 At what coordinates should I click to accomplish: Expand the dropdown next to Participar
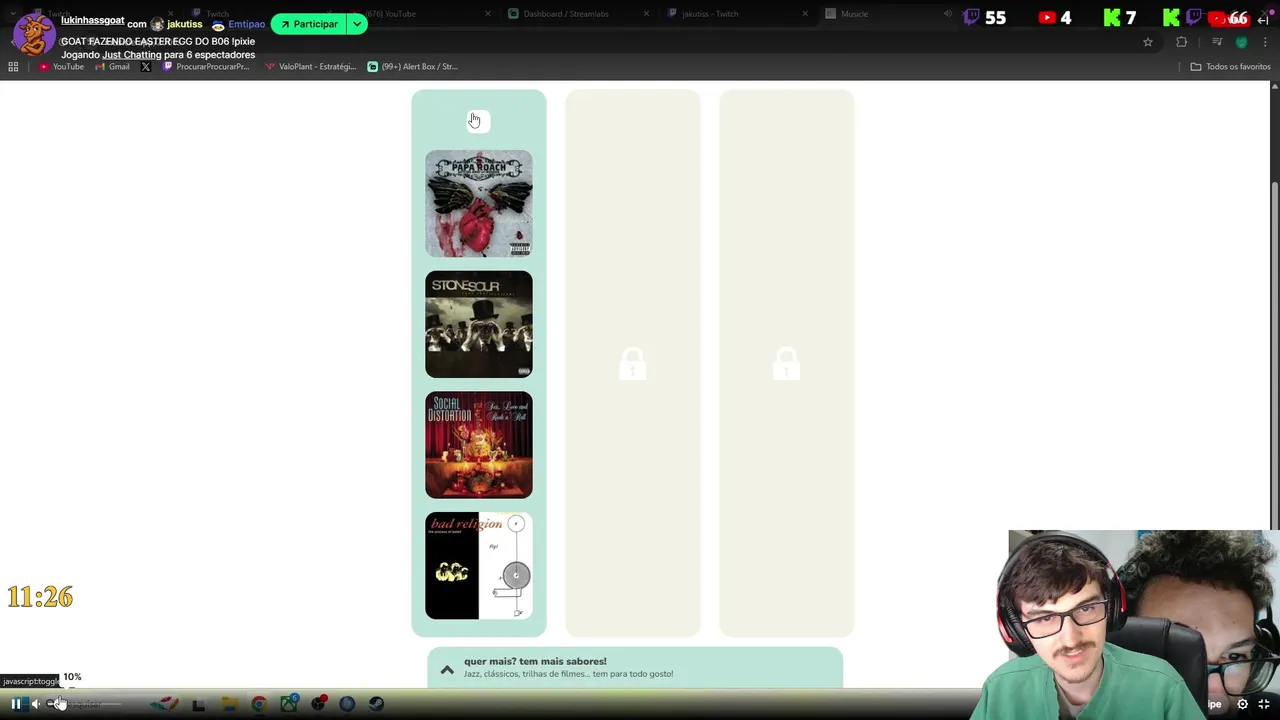tap(357, 24)
